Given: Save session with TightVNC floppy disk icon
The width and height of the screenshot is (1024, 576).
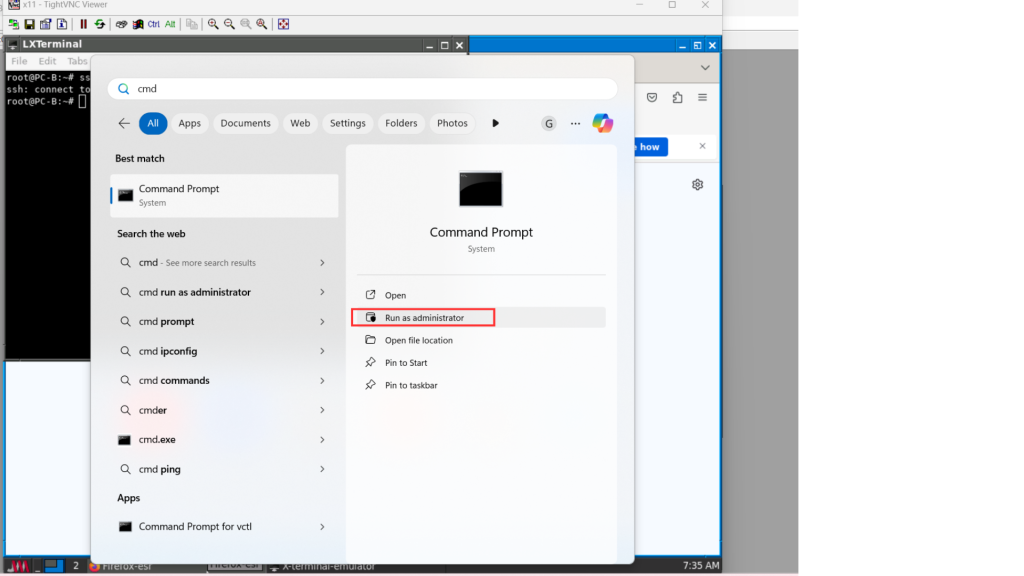Looking at the screenshot, I should pos(30,24).
